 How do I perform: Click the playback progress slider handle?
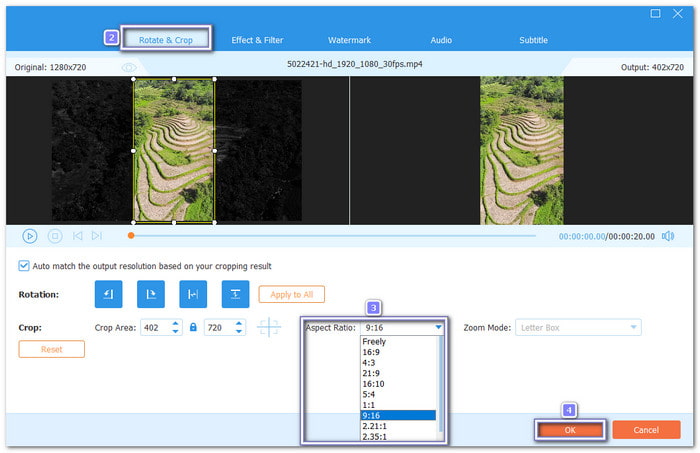tap(130, 236)
